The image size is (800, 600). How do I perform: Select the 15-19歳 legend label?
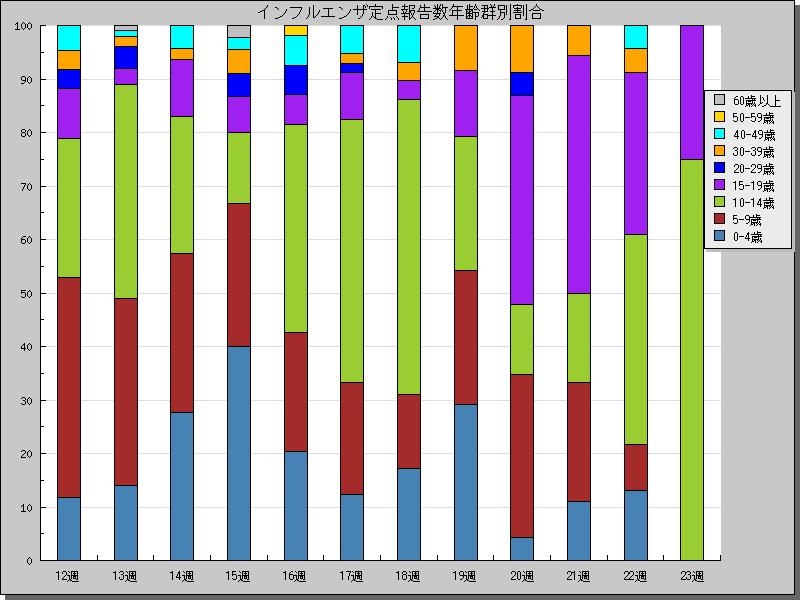click(x=753, y=186)
